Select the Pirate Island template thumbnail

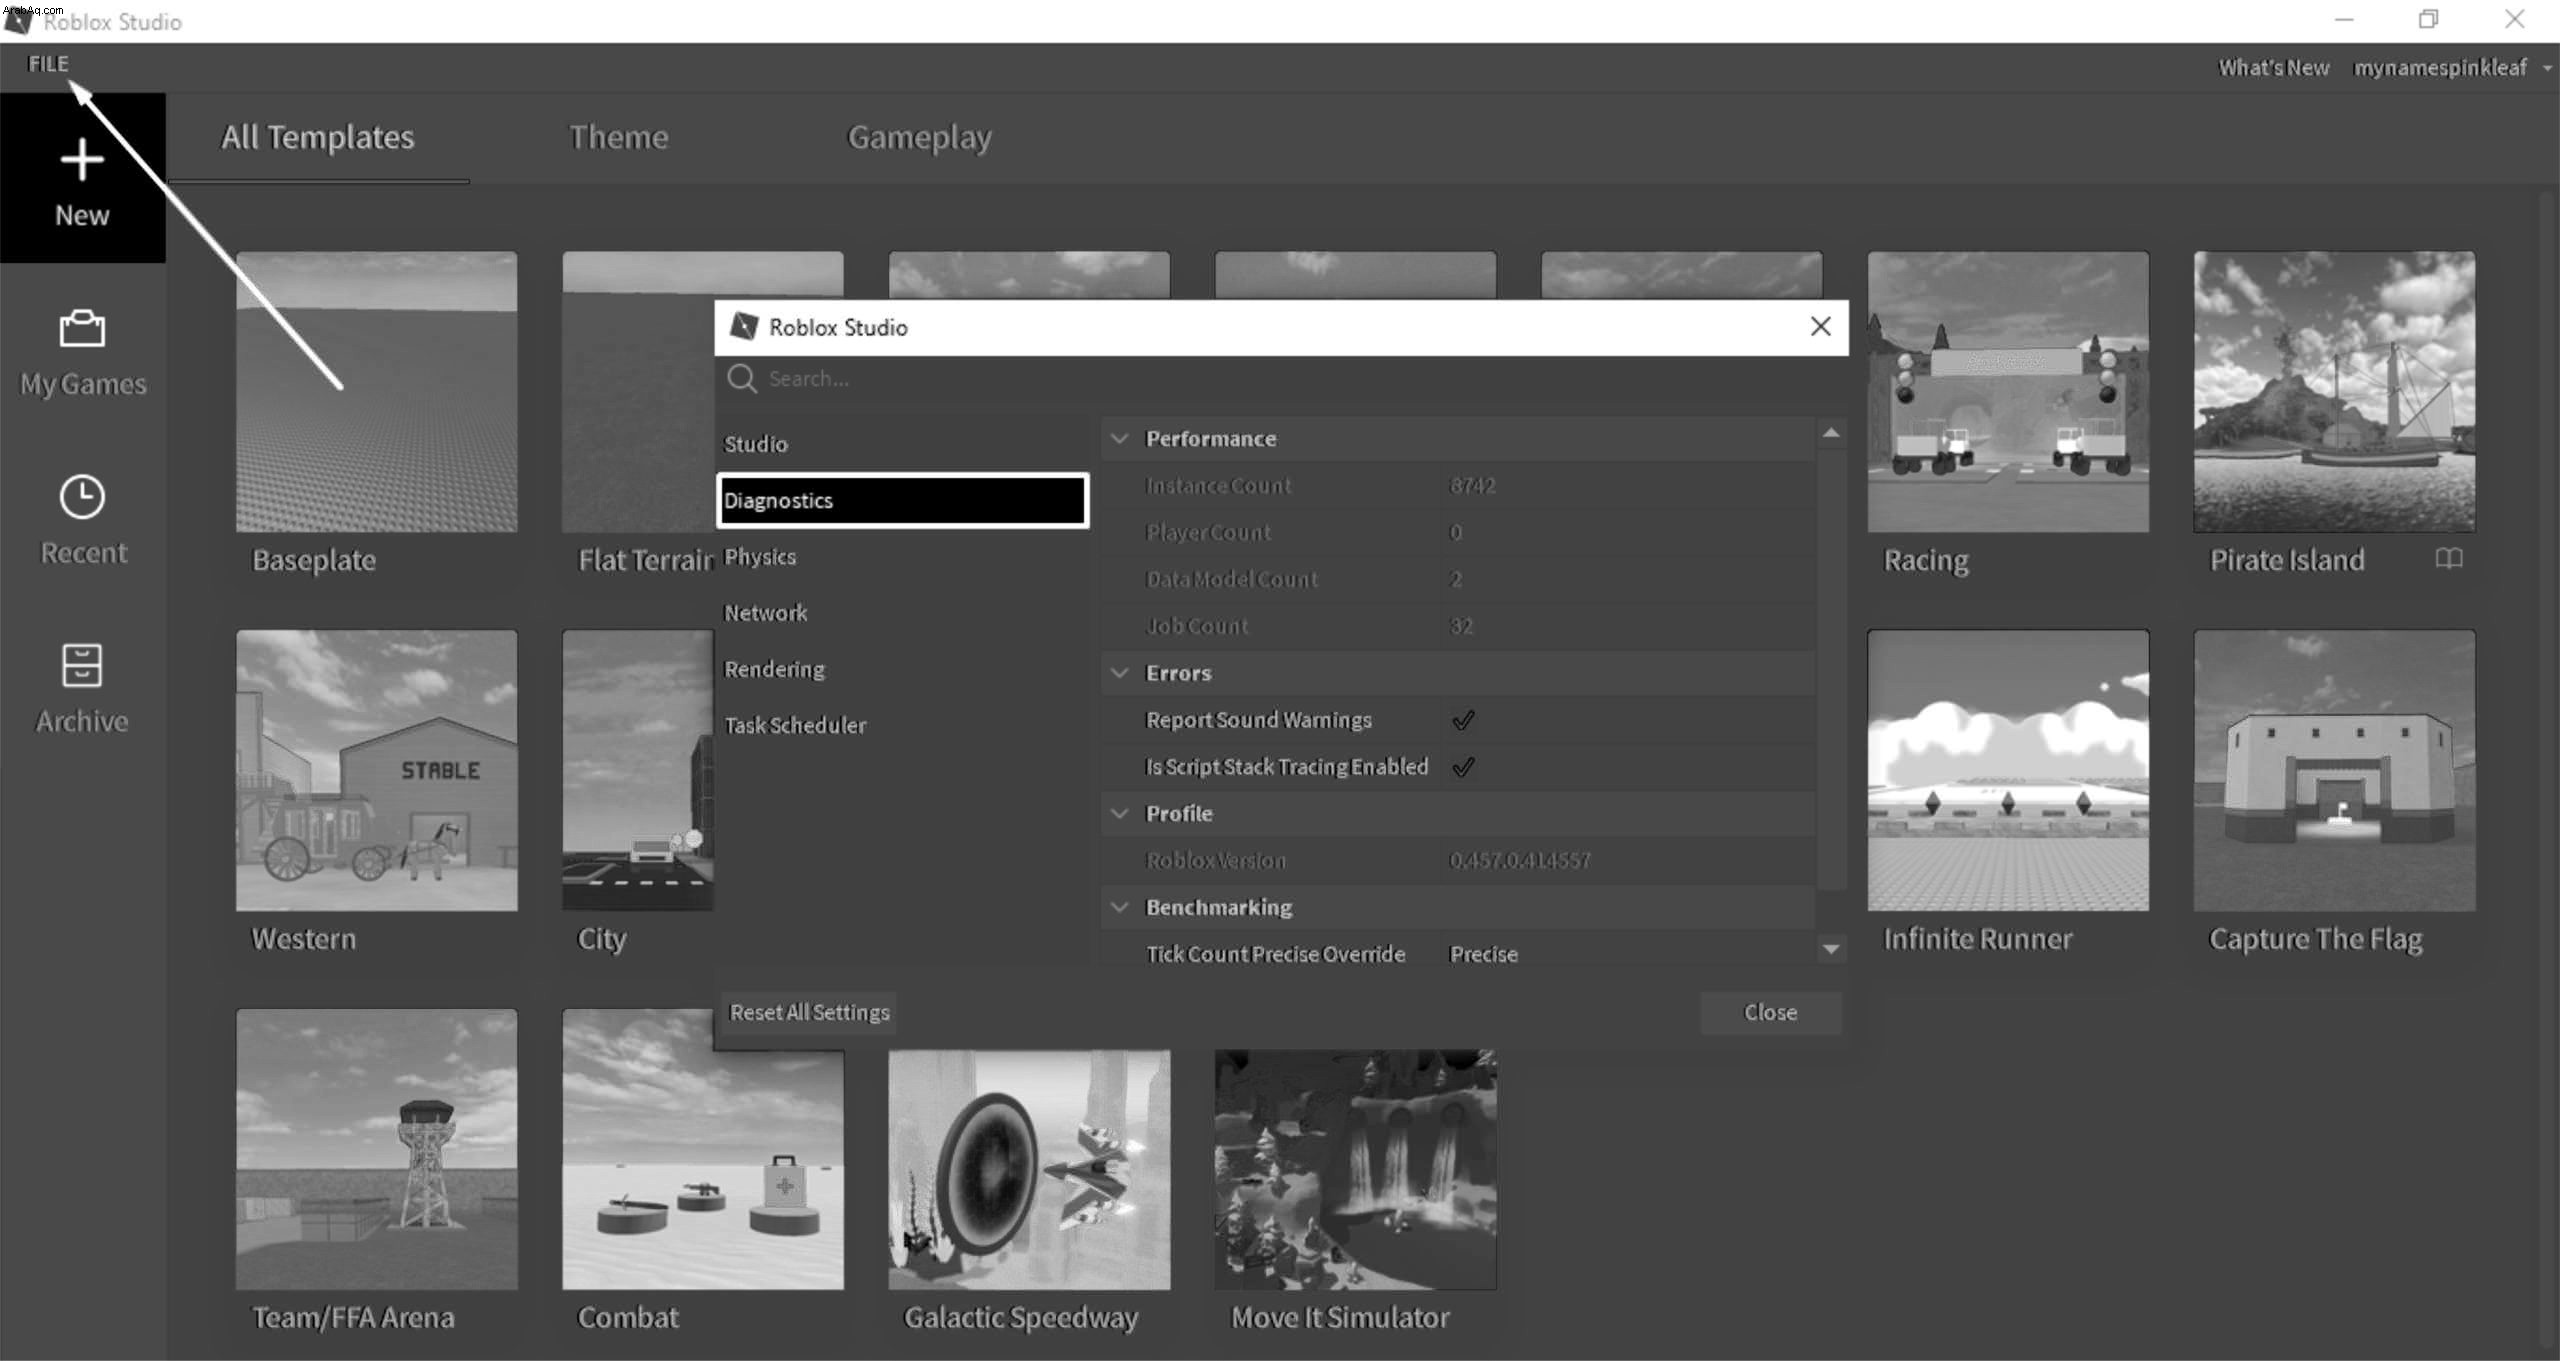pyautogui.click(x=2334, y=392)
